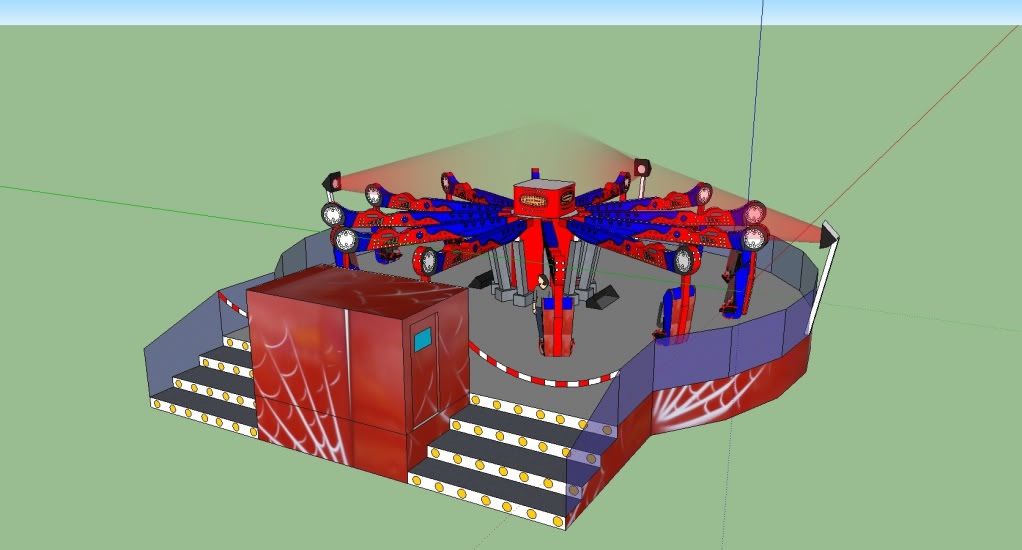This screenshot has height=550, width=1022.
Task: Select the bottom step of the left staircase
Action: pyautogui.click(x=203, y=415)
